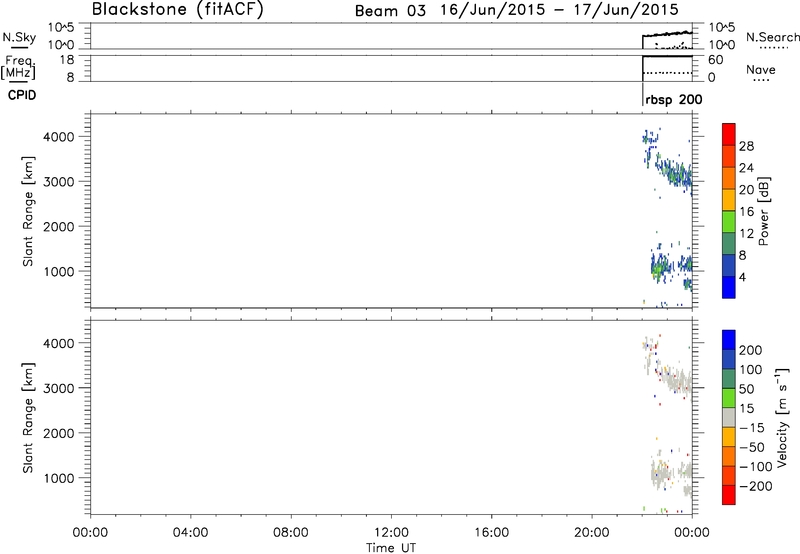Click the Slant Range label of velocity panel
800x554 pixels.
pos(28,418)
